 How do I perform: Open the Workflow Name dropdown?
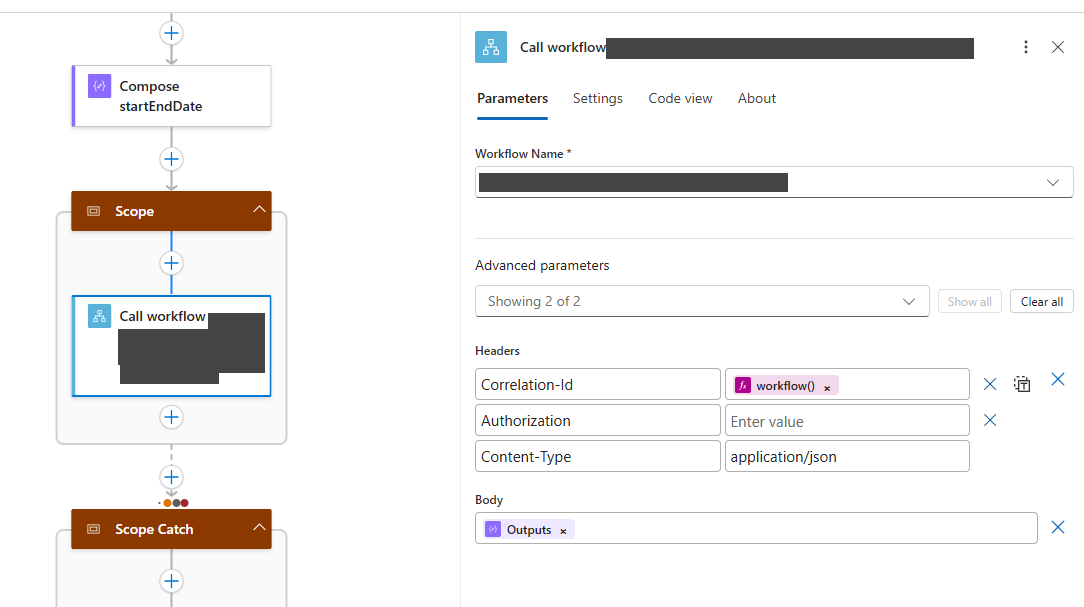click(x=1052, y=182)
